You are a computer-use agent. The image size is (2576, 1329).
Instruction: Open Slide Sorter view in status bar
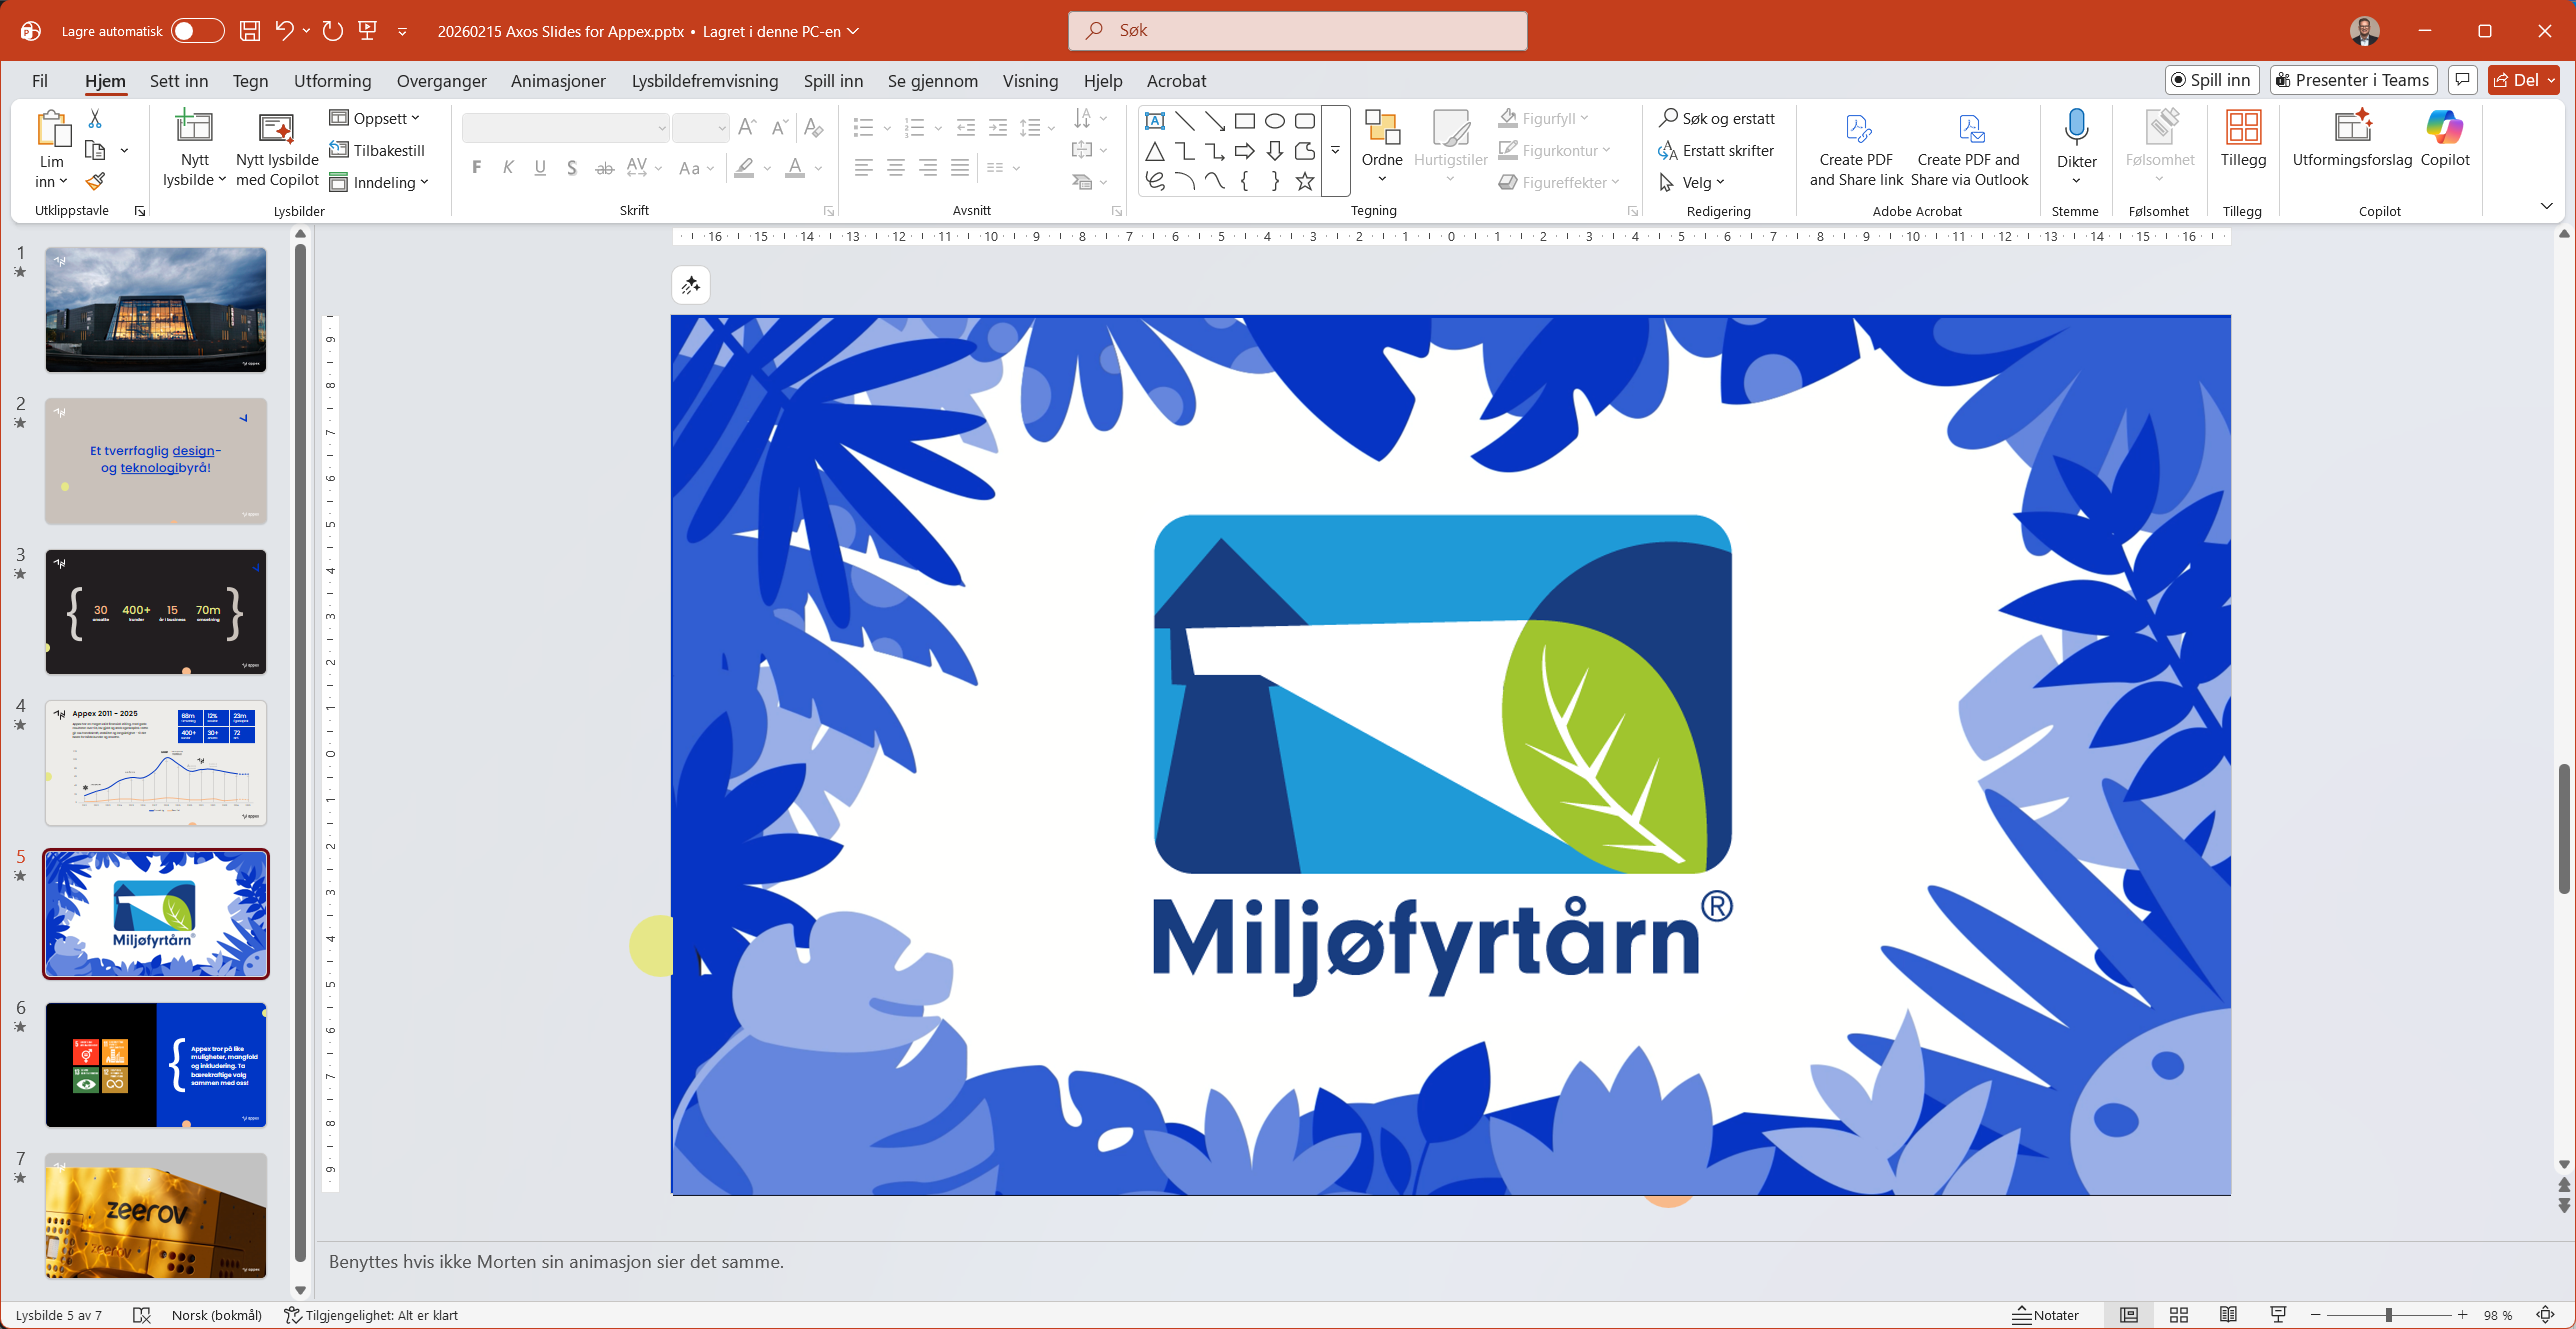tap(2179, 1315)
